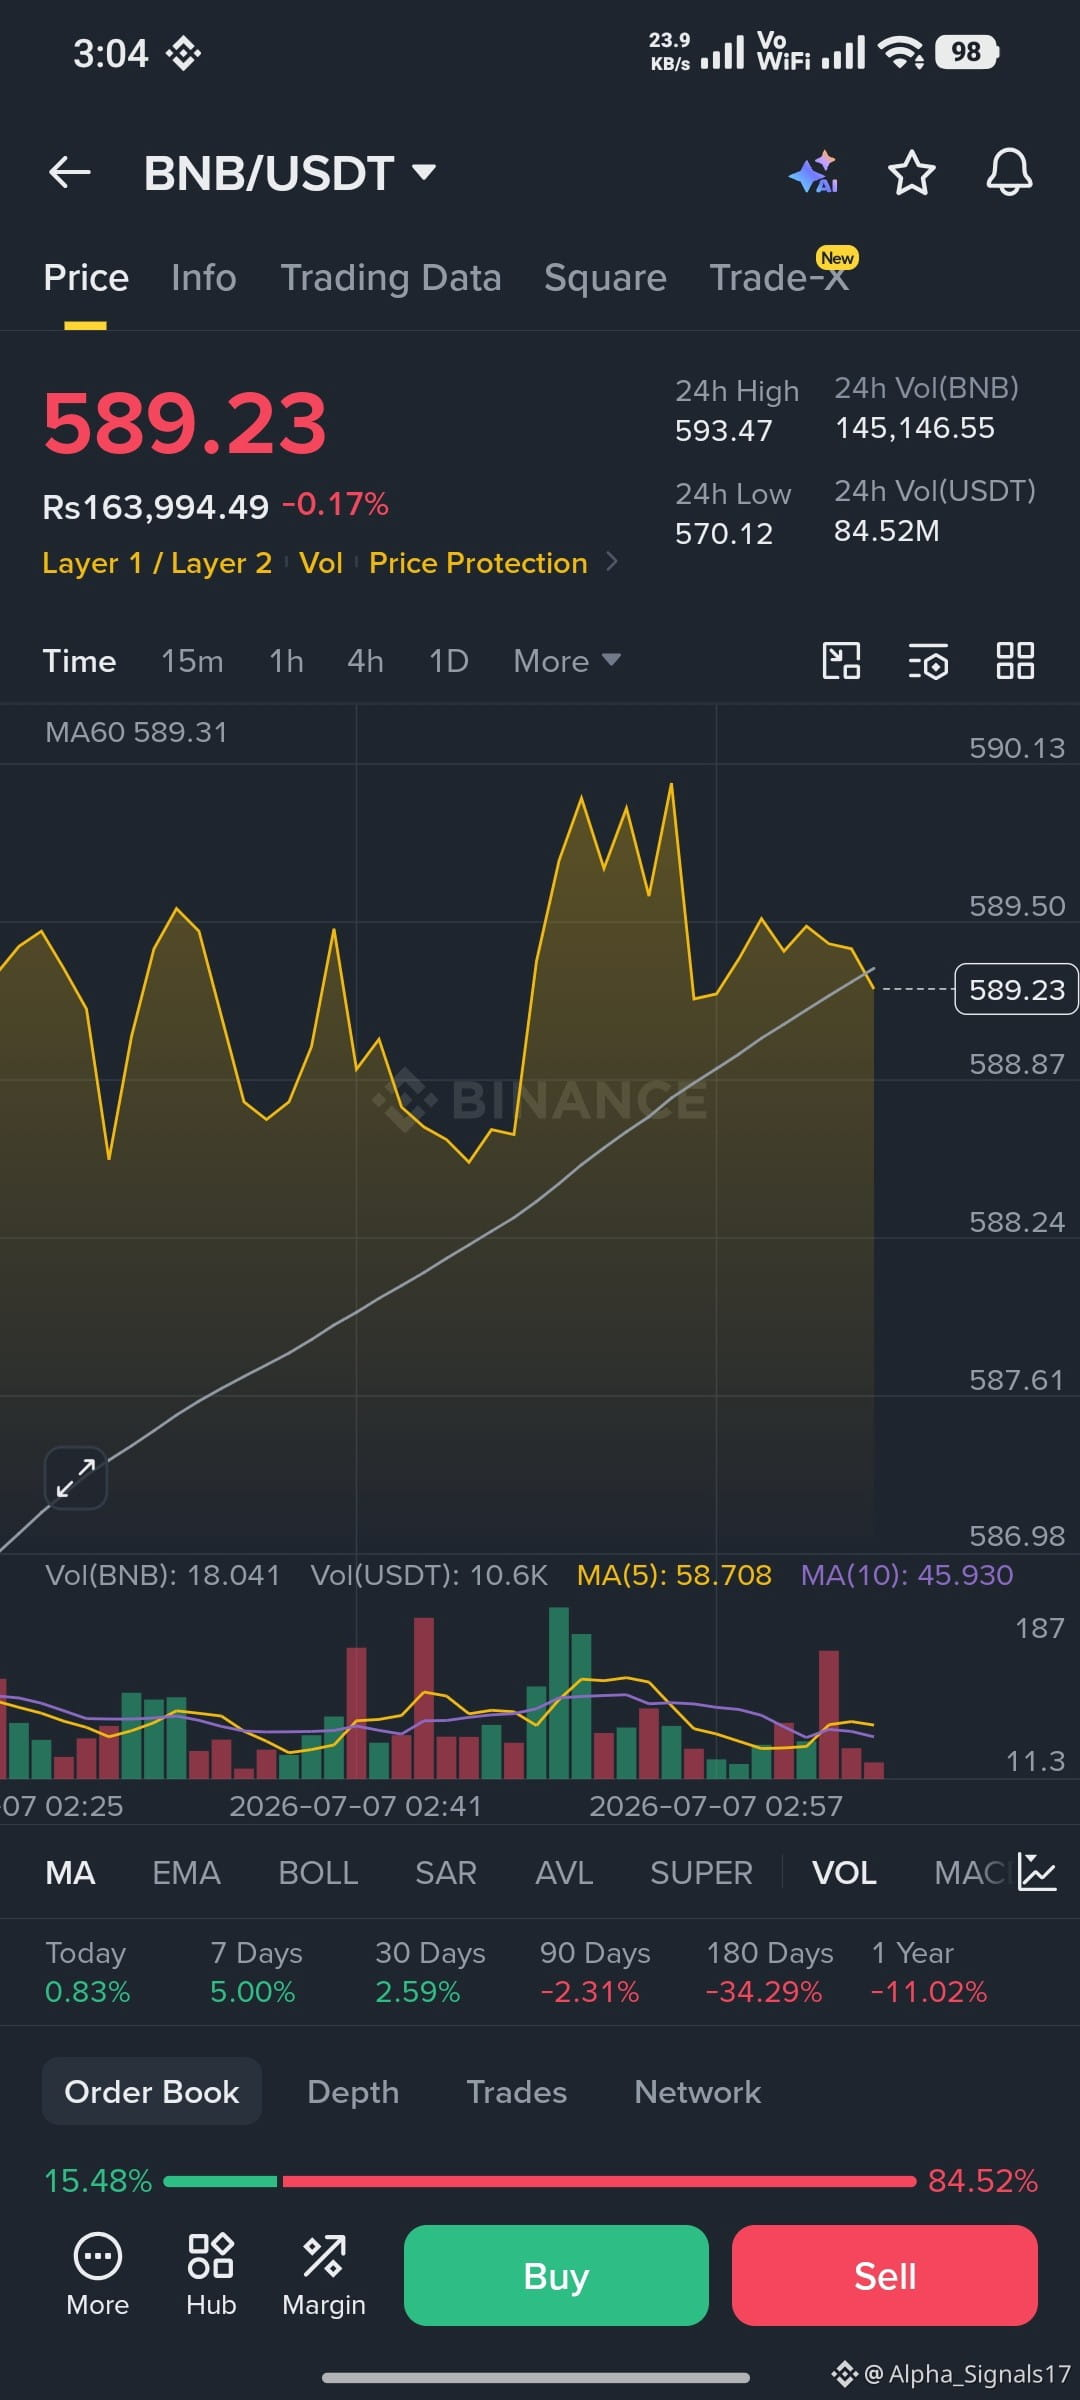Tap the 30 Days 2.59% performance
This screenshot has height=2400, width=1080.
coord(430,1971)
